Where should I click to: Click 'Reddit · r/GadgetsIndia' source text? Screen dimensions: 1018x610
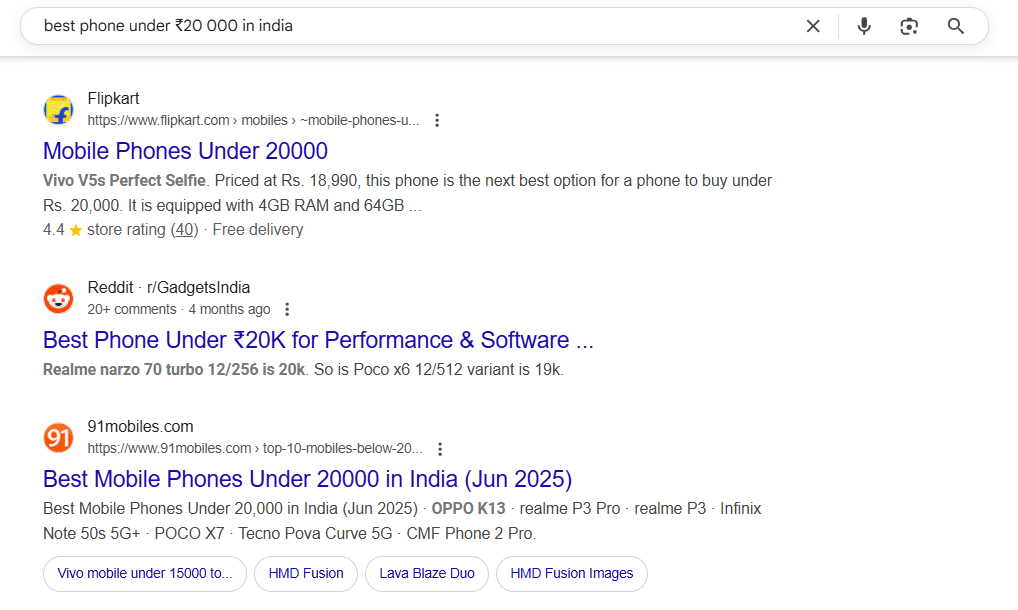coord(169,287)
